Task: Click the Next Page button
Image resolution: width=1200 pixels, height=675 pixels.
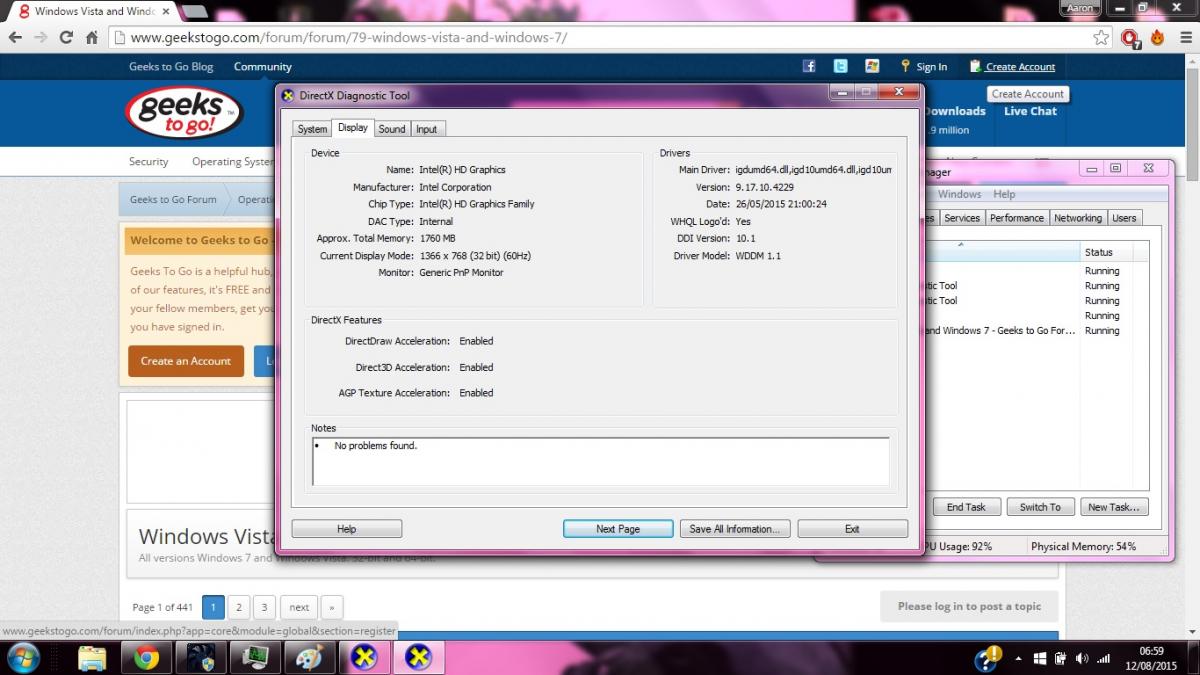Action: point(618,529)
